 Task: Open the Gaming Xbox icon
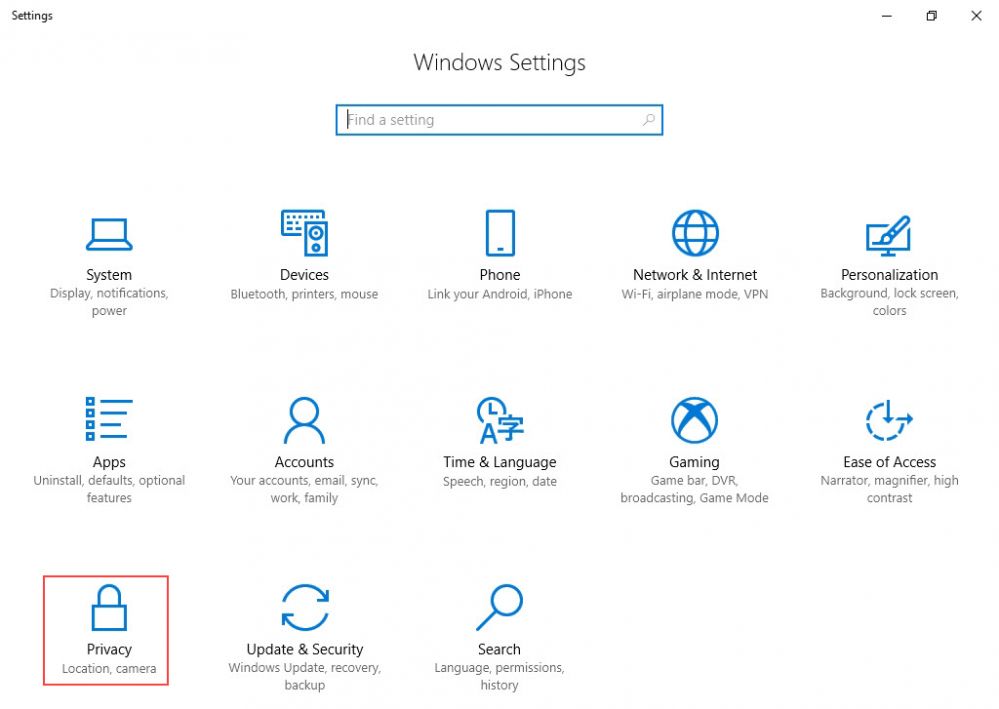point(694,420)
